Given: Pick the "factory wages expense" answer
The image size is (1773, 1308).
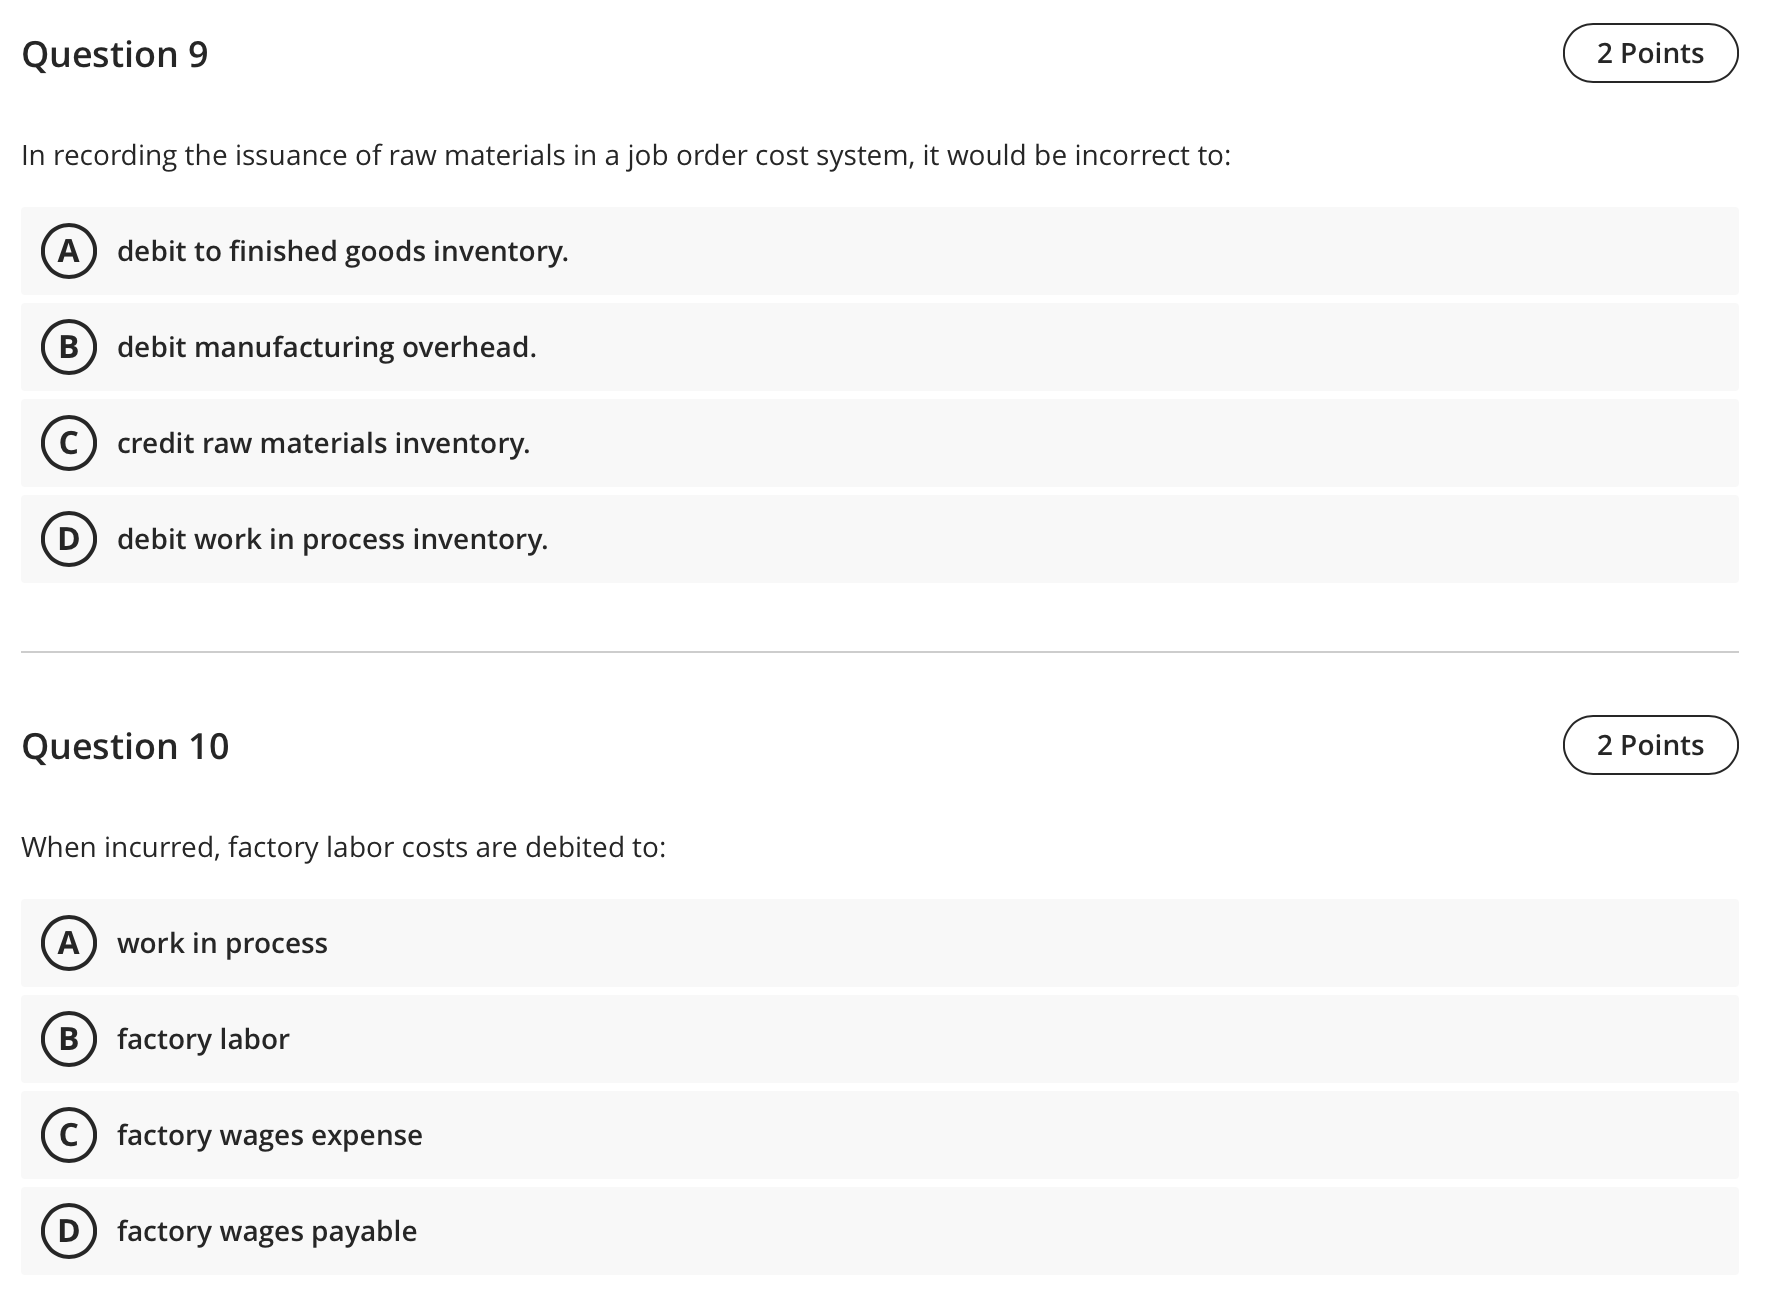Looking at the screenshot, I should tap(269, 1135).
